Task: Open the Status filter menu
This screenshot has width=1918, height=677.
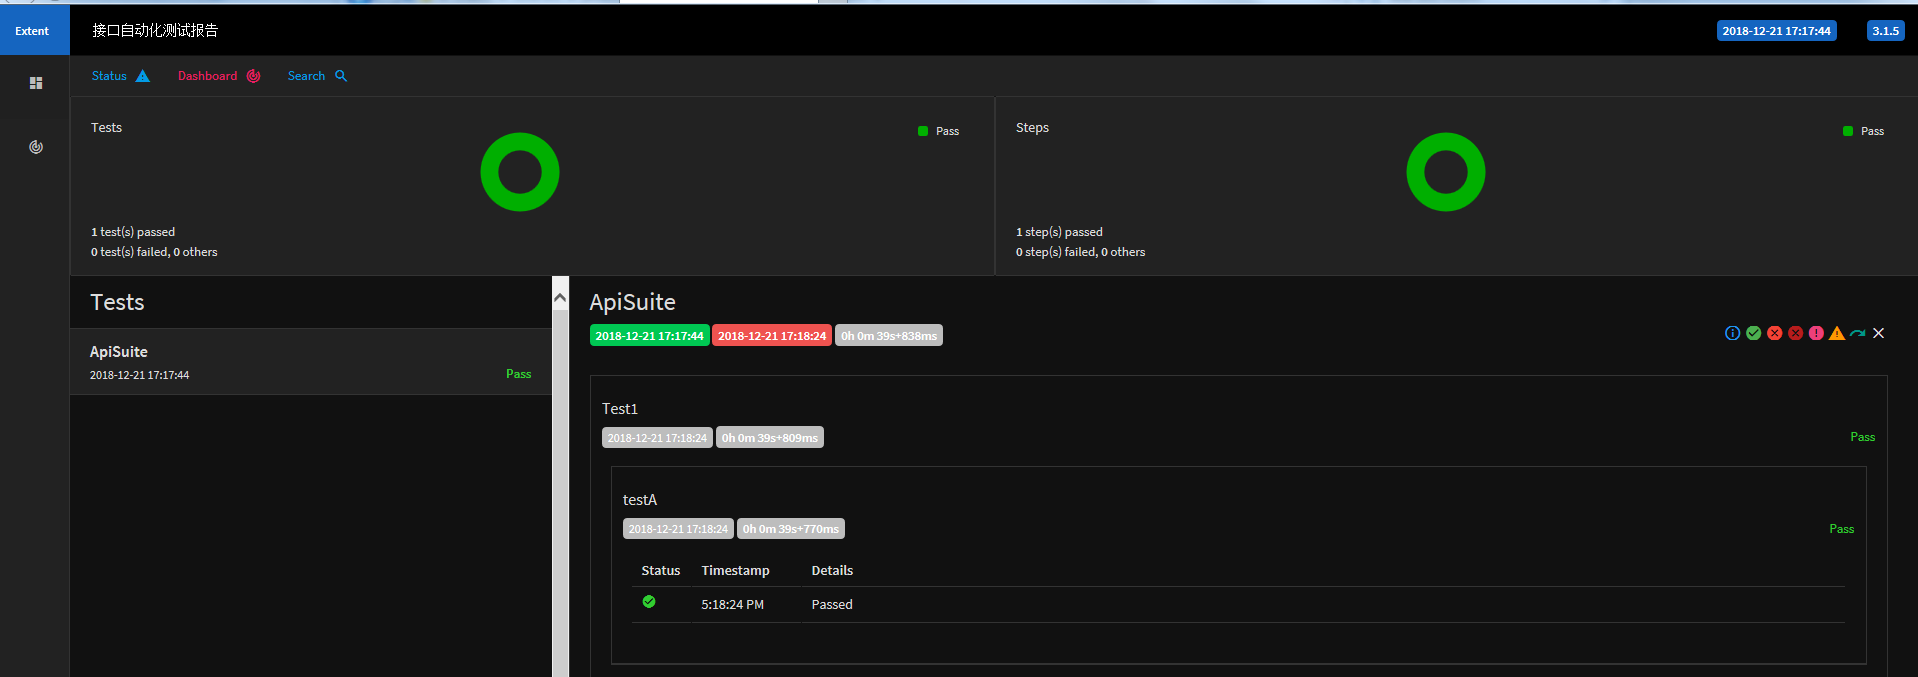Action: (x=120, y=76)
